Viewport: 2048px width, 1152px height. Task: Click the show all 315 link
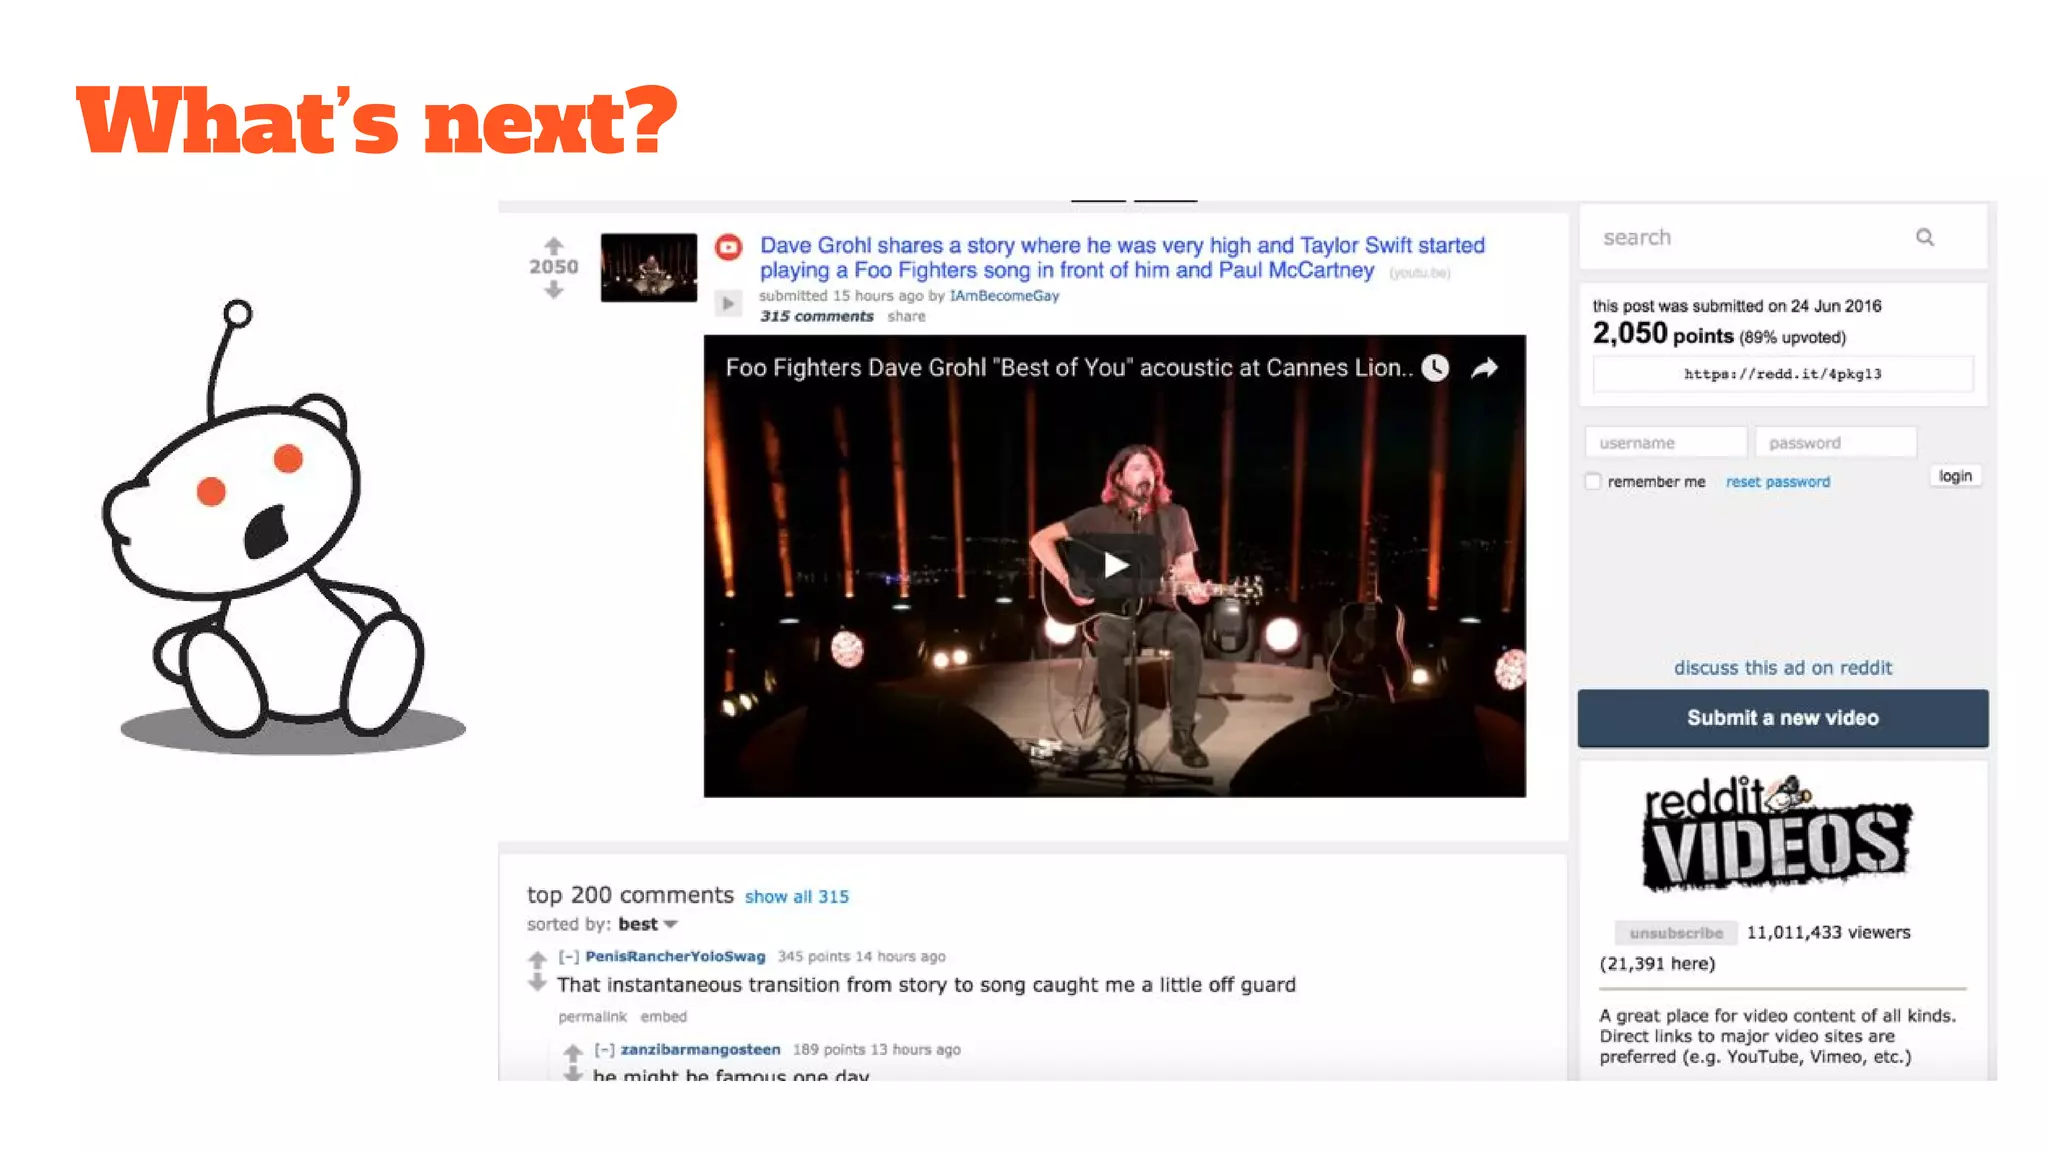(x=797, y=897)
